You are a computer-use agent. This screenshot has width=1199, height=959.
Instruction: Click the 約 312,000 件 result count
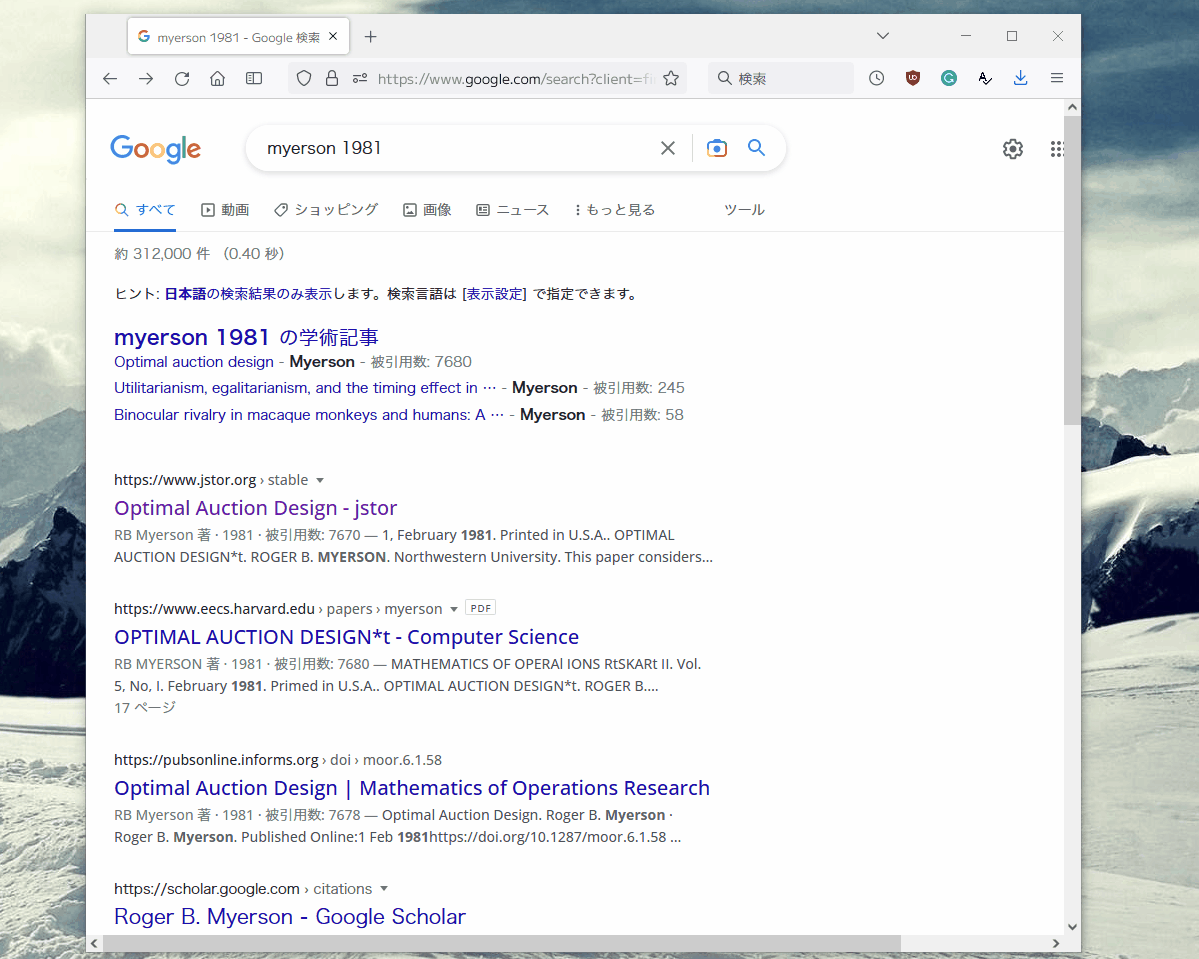pyautogui.click(x=162, y=254)
